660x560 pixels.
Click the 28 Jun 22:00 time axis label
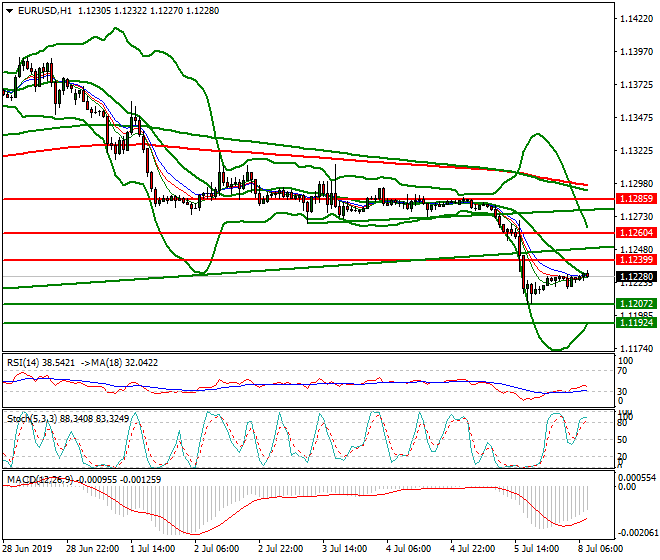93,549
